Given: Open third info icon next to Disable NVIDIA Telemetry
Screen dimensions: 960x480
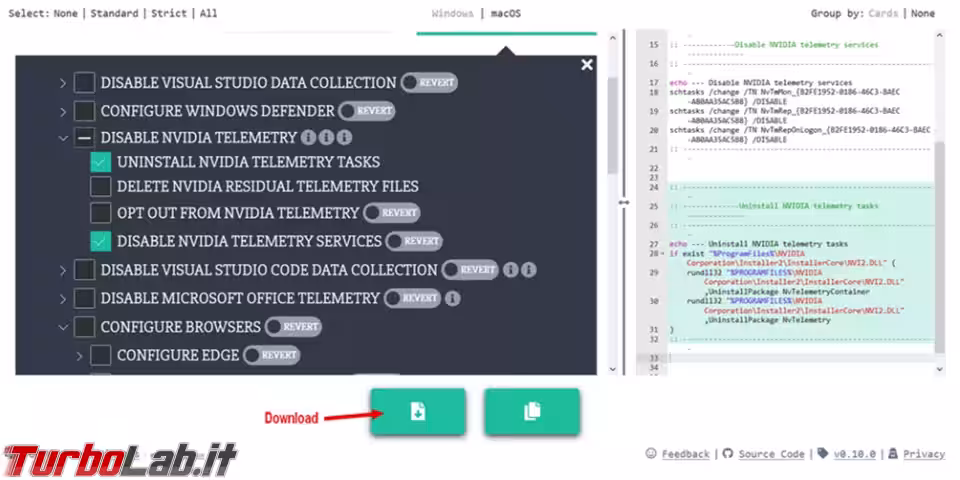Looking at the screenshot, I should pyautogui.click(x=345, y=138).
